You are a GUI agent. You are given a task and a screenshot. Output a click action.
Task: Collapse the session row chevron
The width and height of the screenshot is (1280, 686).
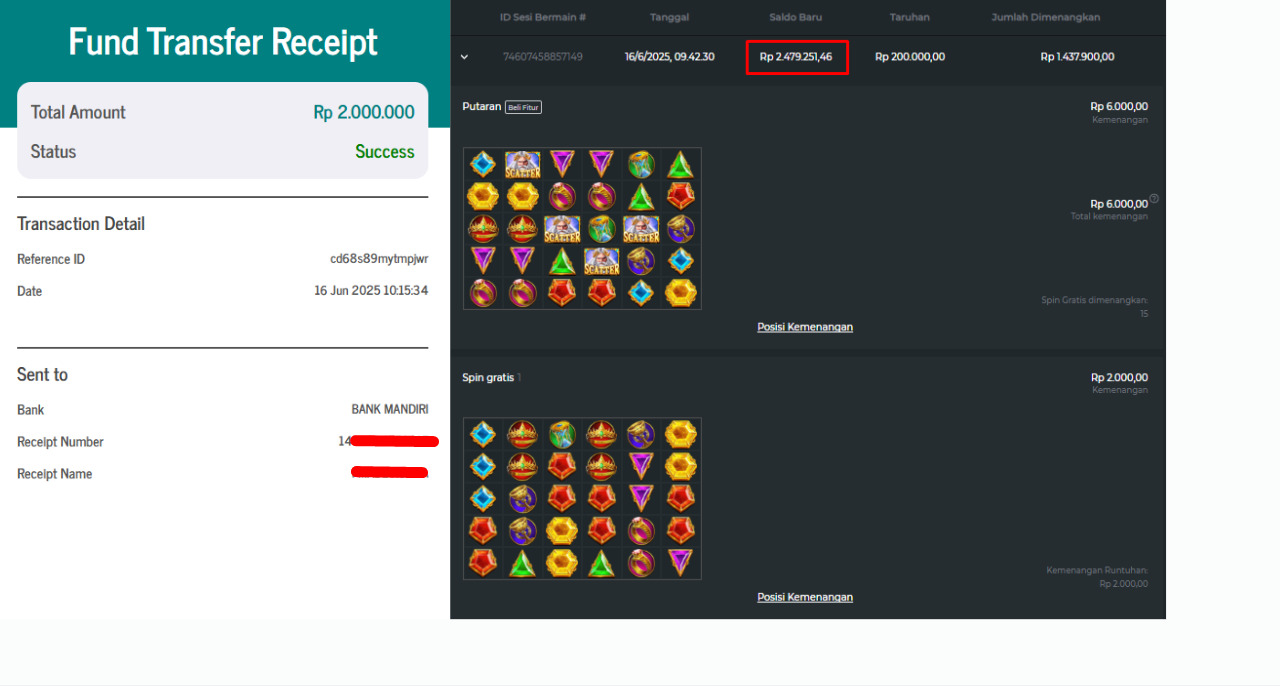464,57
